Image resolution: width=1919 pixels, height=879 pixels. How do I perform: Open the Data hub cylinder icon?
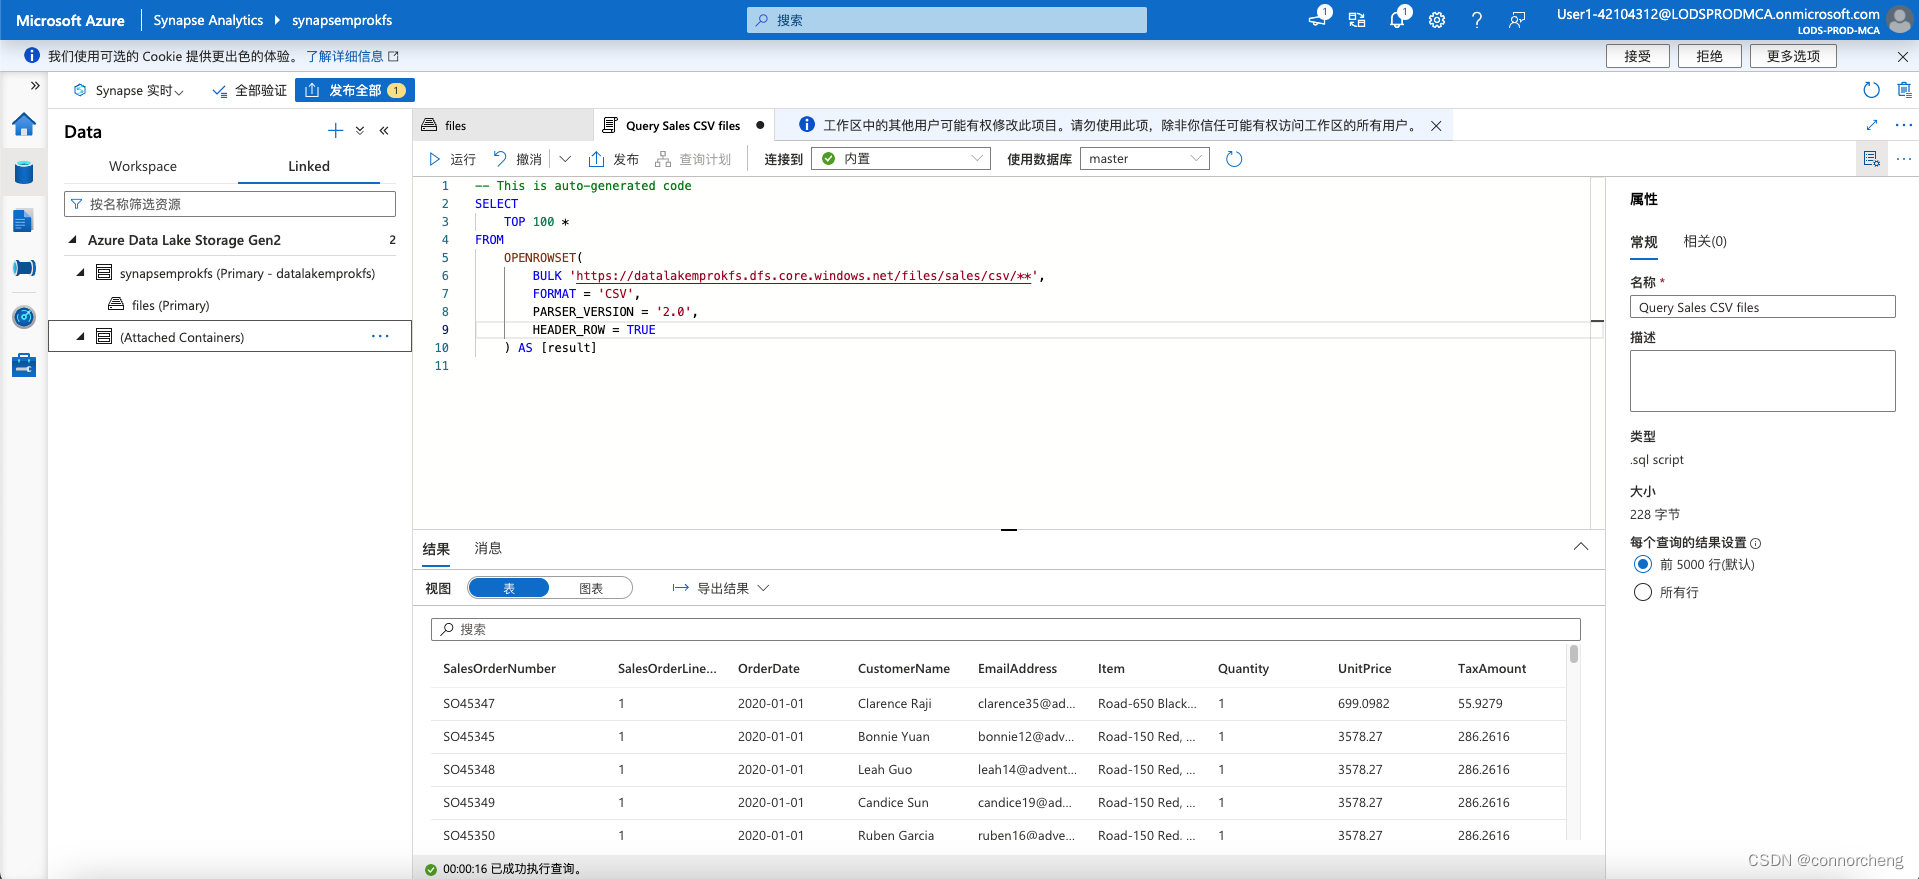click(24, 172)
